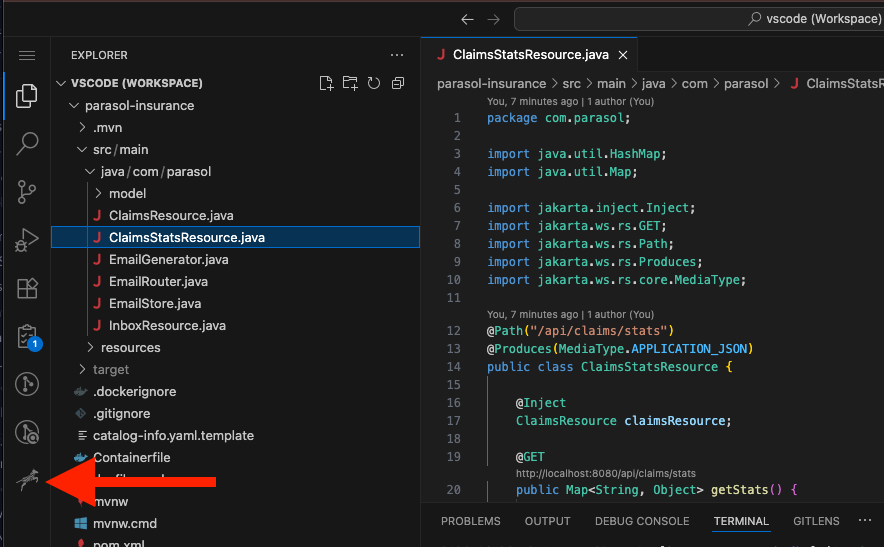
Task: Switch to the TERMINAL panel tab
Action: (x=741, y=522)
